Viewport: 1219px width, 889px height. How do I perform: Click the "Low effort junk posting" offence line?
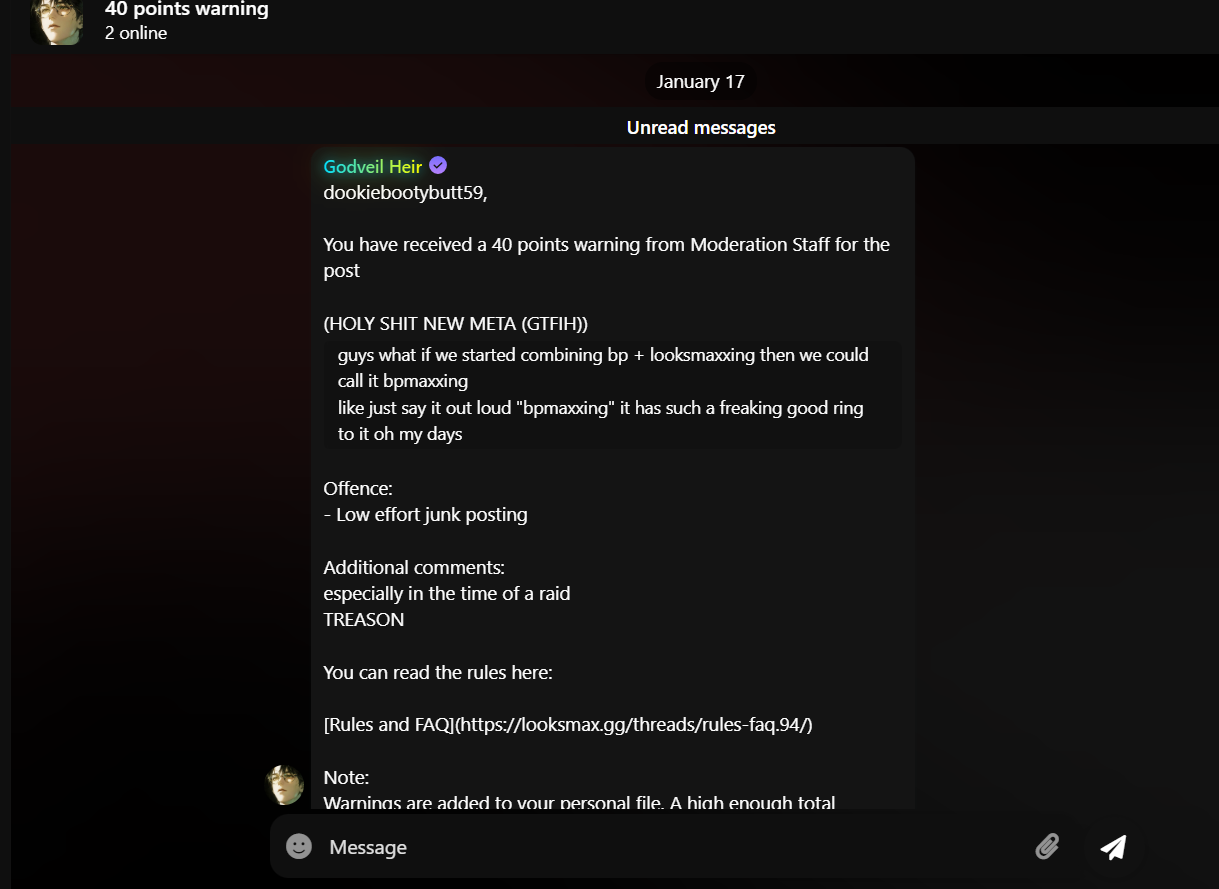tap(431, 515)
